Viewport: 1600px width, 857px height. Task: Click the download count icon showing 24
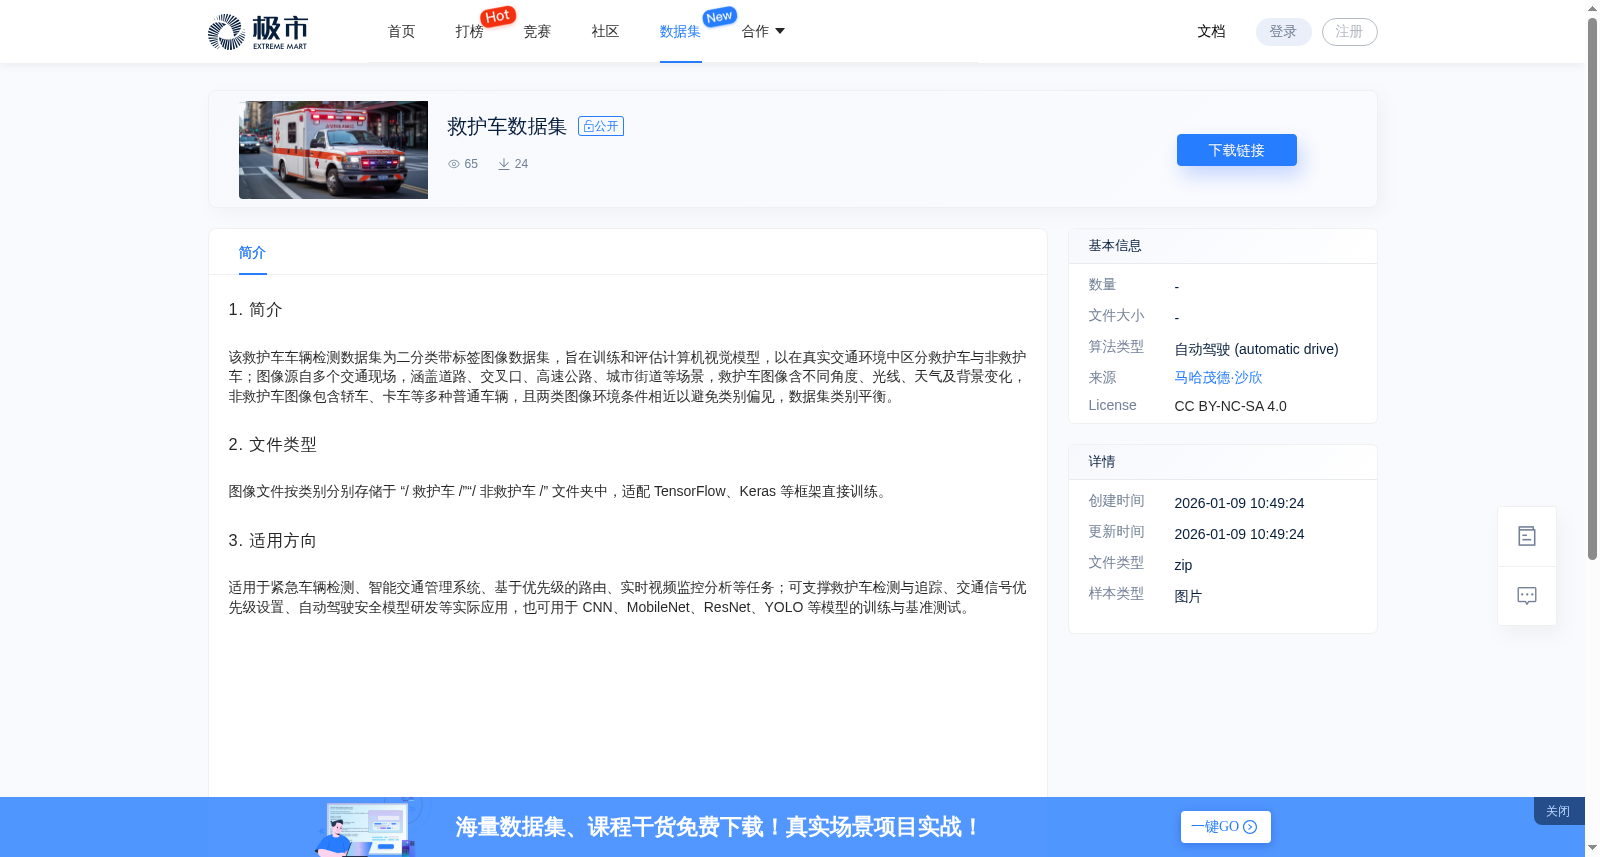[x=504, y=164]
